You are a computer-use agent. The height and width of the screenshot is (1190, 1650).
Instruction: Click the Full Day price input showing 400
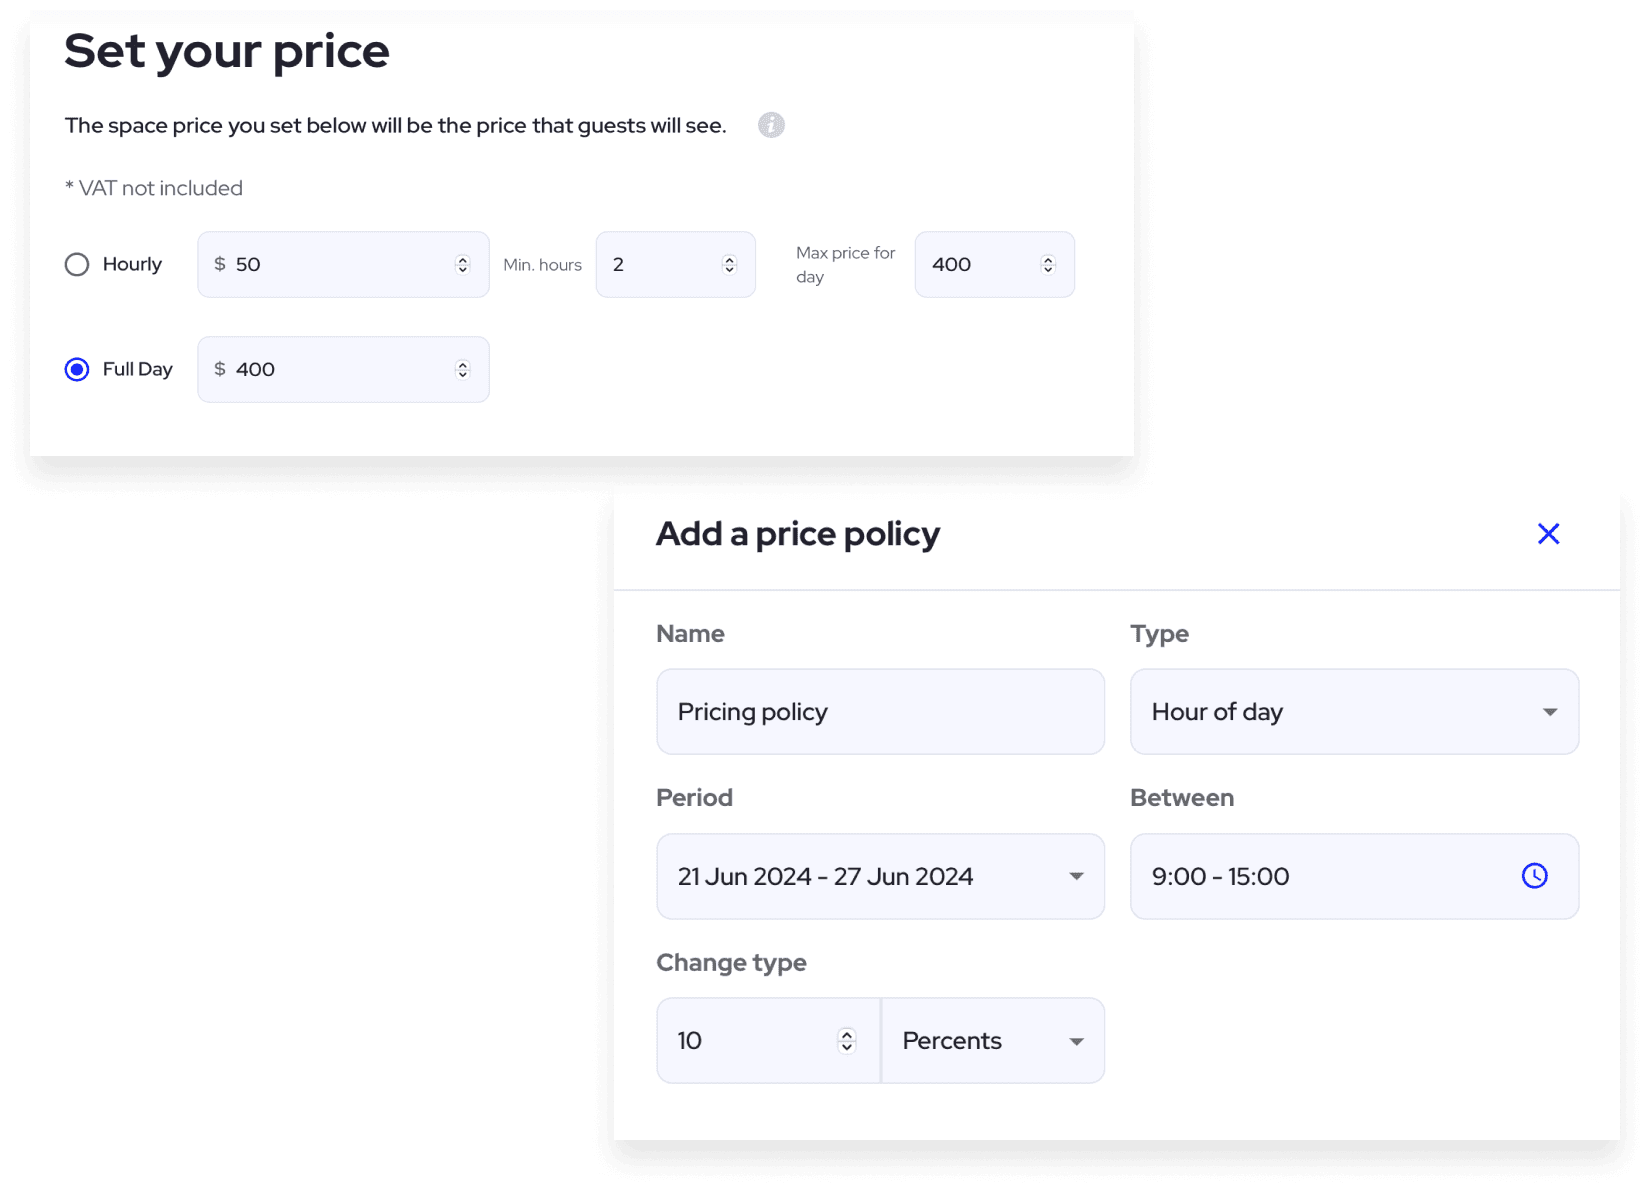point(330,369)
